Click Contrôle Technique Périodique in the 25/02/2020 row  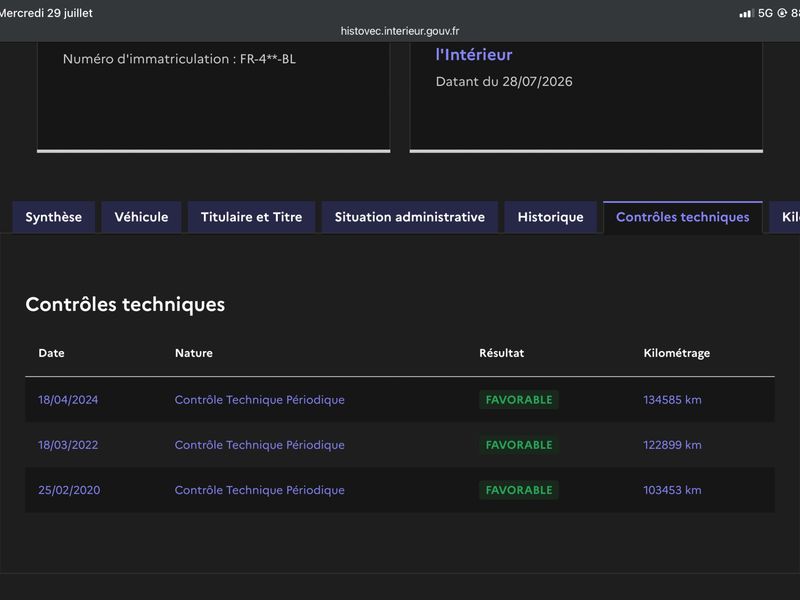[260, 490]
